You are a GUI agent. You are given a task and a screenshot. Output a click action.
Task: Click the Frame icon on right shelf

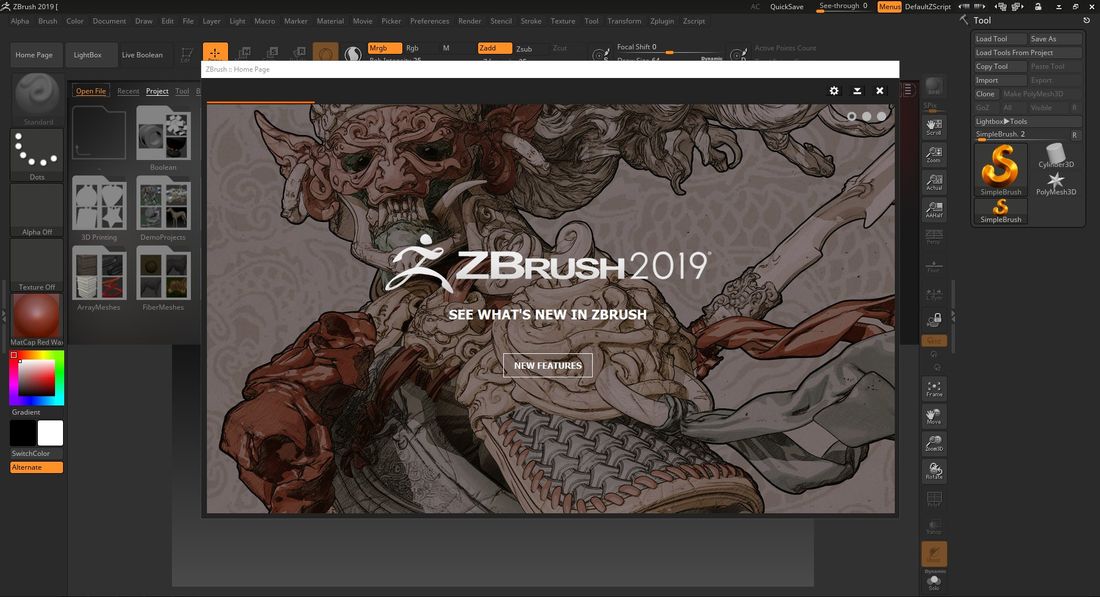click(x=934, y=385)
